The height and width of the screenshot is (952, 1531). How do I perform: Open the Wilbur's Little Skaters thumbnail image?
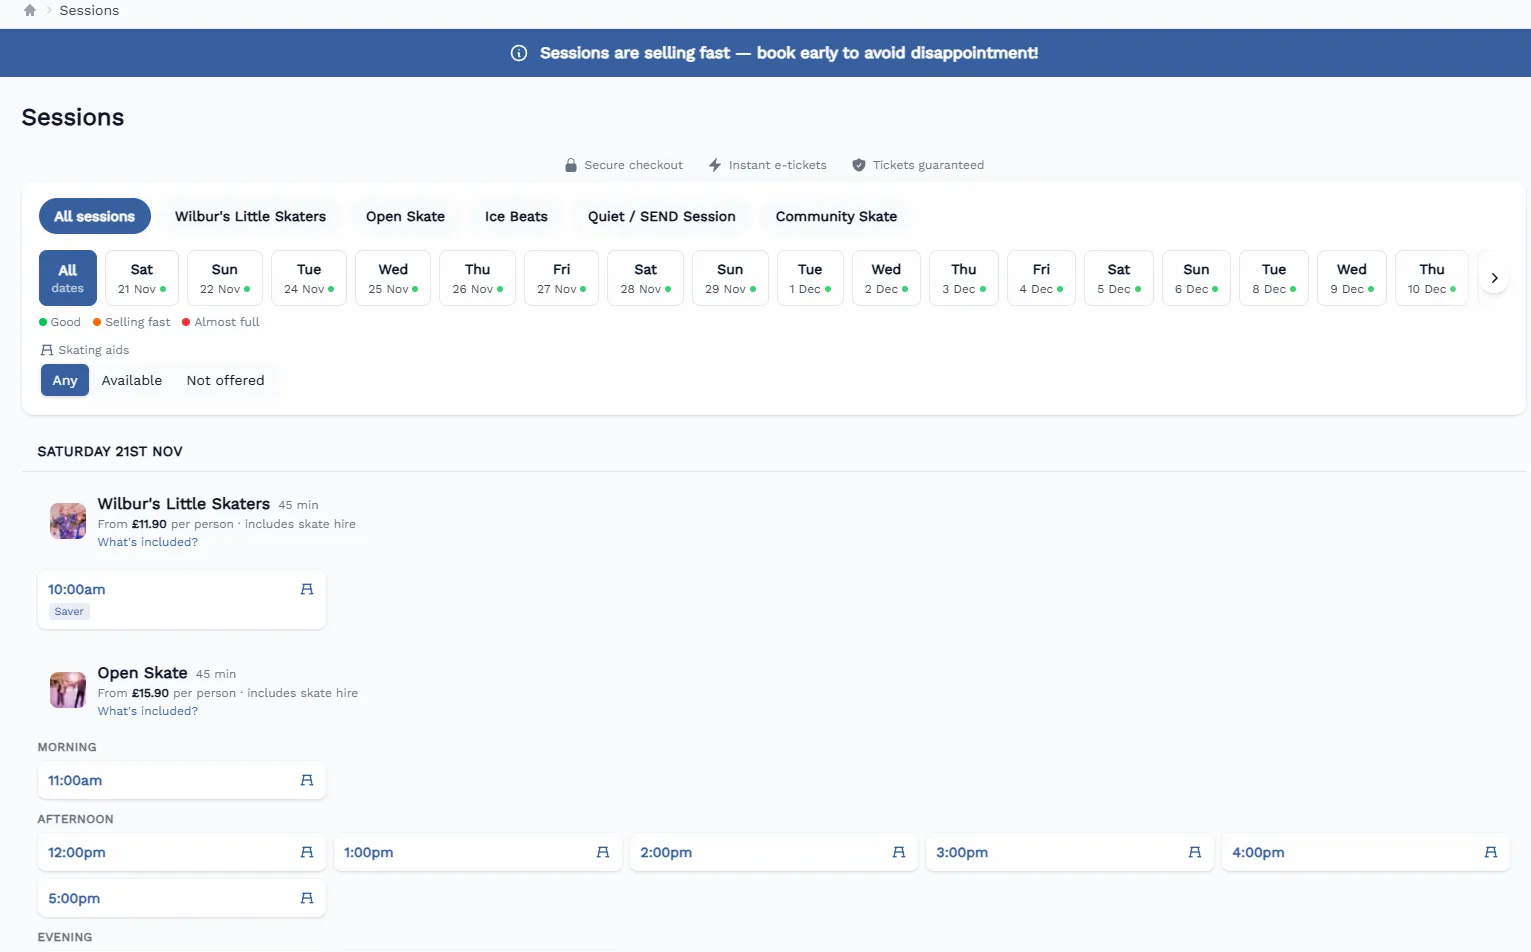tap(68, 521)
